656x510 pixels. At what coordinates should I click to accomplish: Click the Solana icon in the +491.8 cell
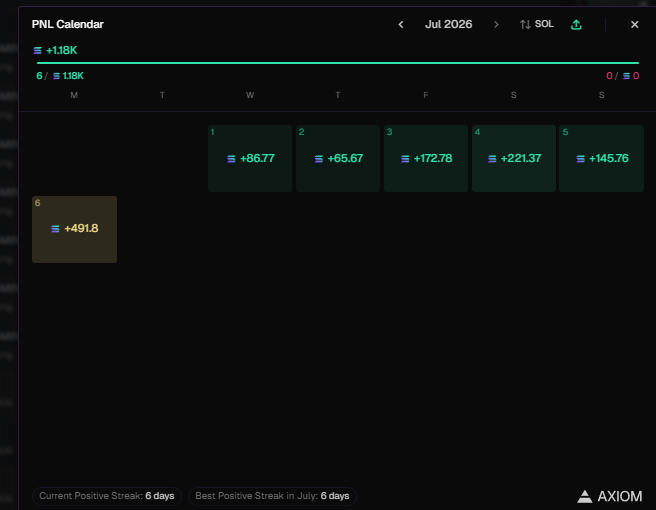pos(55,229)
